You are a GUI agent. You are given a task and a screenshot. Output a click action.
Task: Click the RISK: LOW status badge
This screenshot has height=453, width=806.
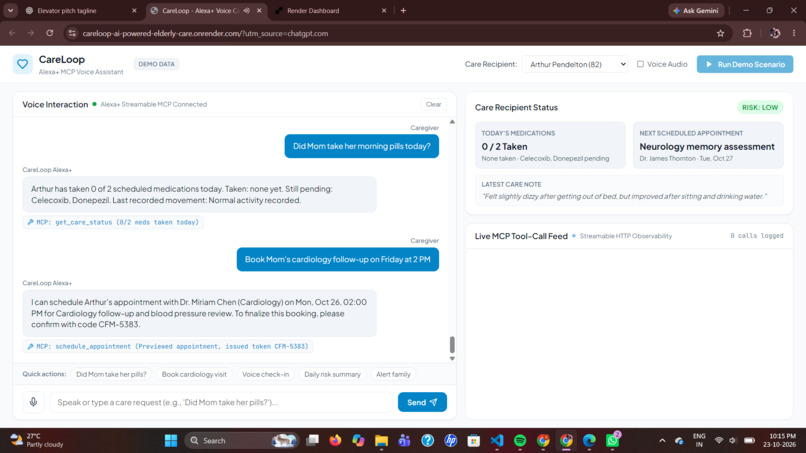[x=760, y=107]
